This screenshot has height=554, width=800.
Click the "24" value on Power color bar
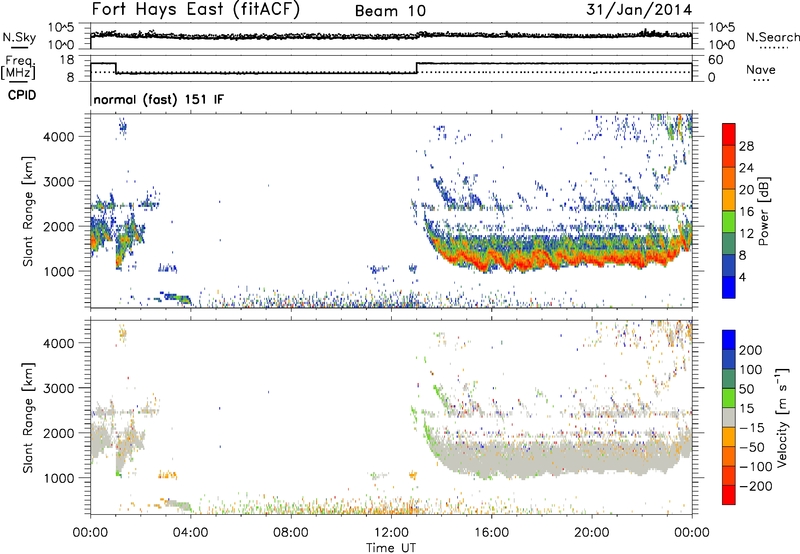pos(746,168)
